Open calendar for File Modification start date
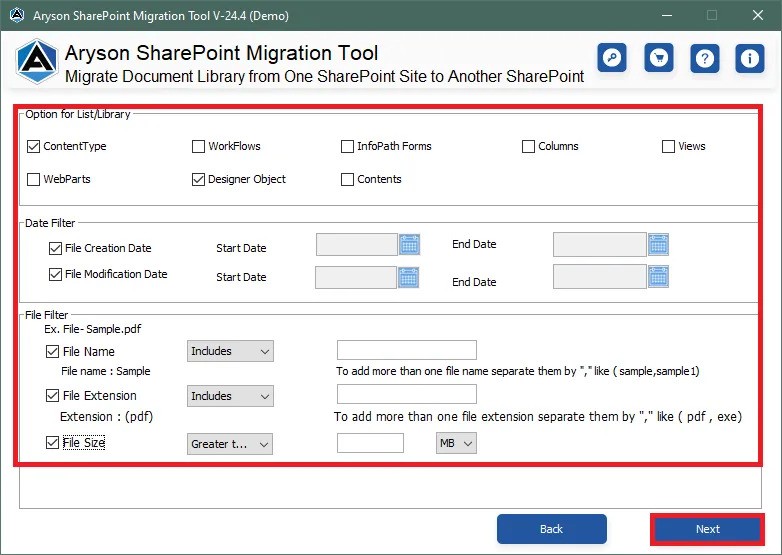This screenshot has height=555, width=782. 408,278
